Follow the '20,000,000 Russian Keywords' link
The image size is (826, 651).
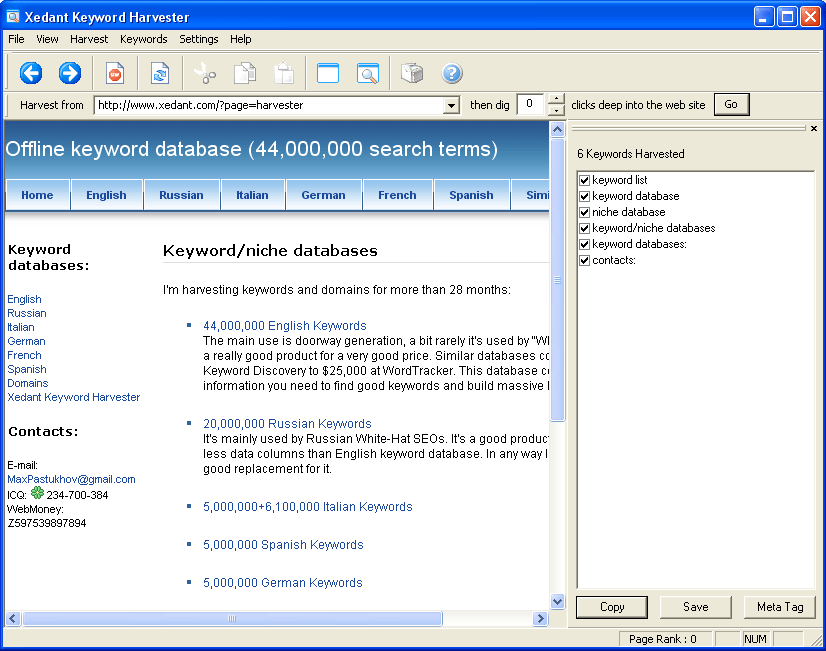[287, 423]
